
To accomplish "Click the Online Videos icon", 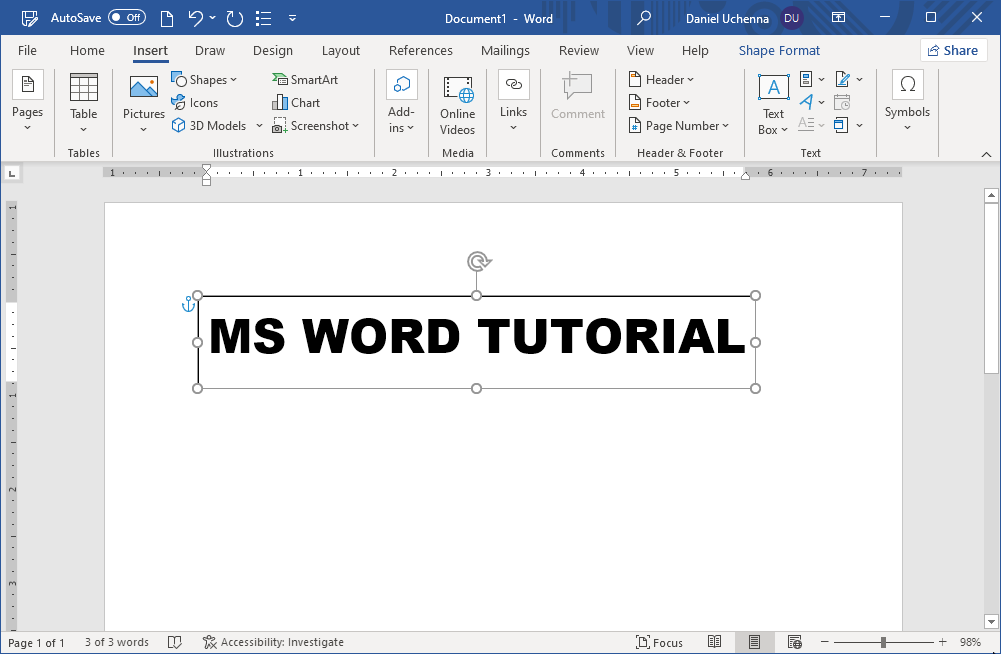I will click(x=458, y=90).
